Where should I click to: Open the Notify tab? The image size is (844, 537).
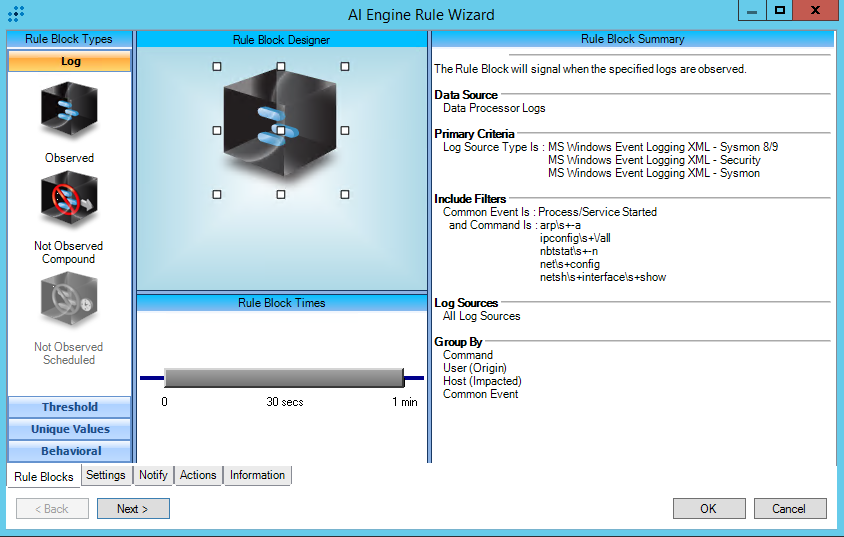153,475
